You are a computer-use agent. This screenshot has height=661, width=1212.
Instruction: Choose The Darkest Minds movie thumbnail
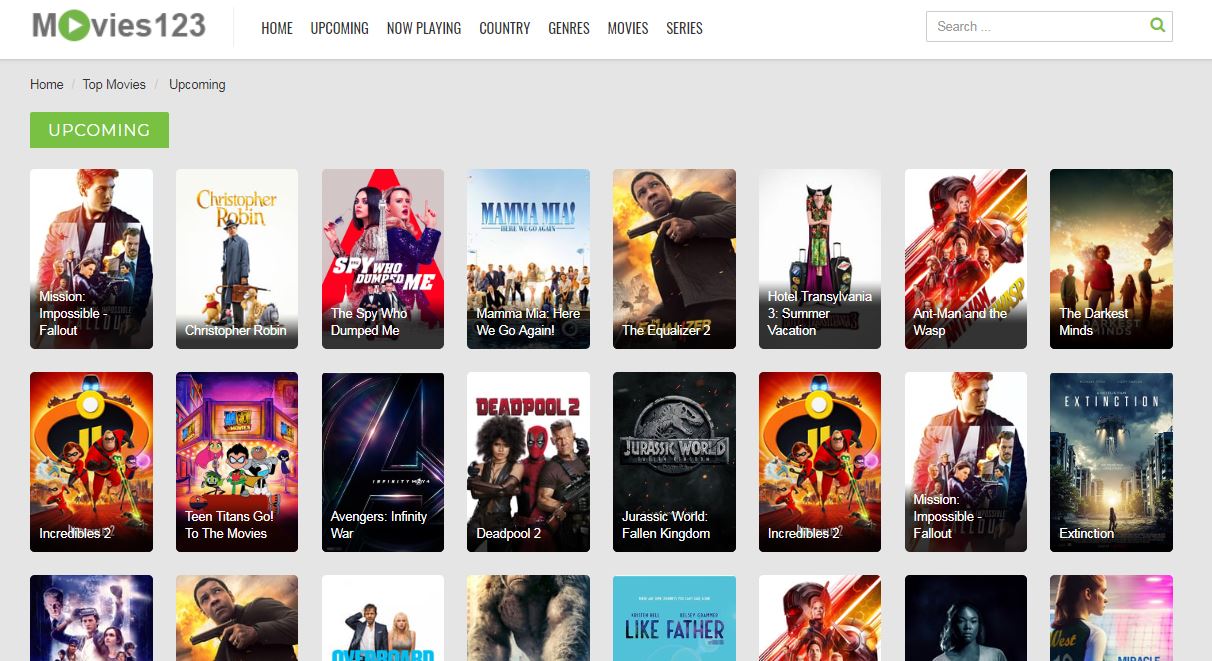pos(1111,258)
